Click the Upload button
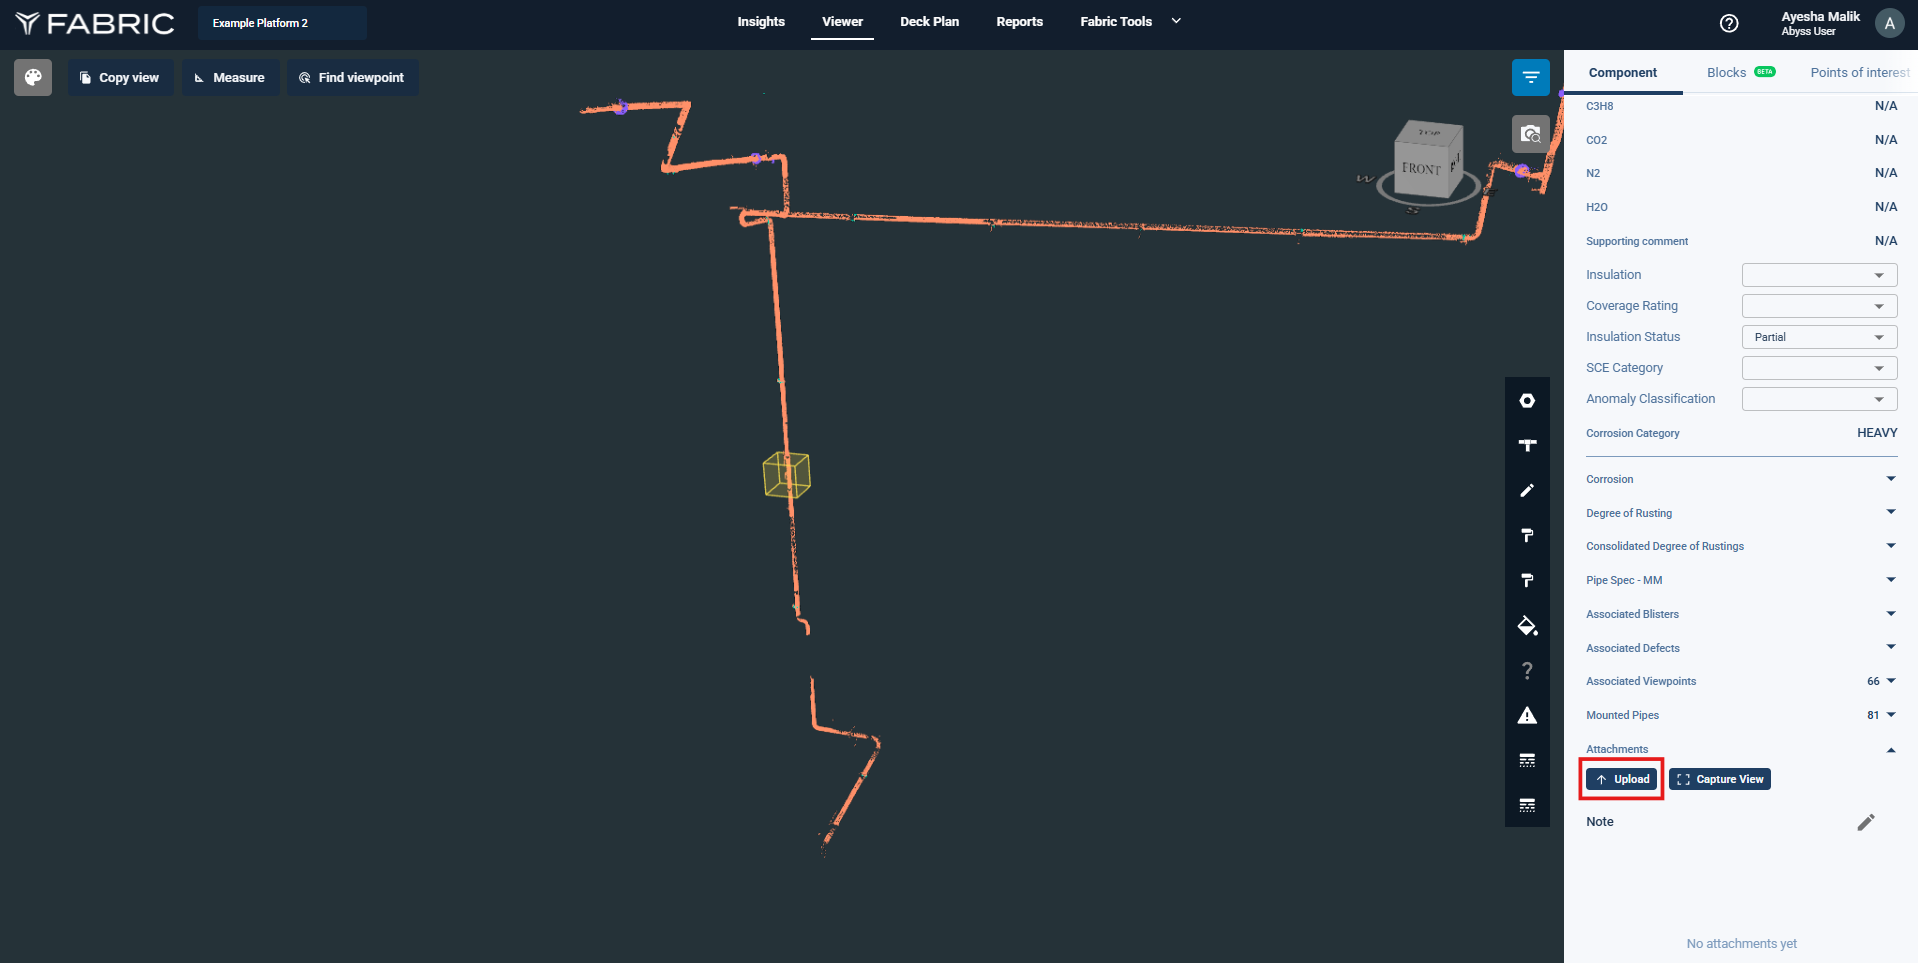Image resolution: width=1918 pixels, height=963 pixels. 1621,779
